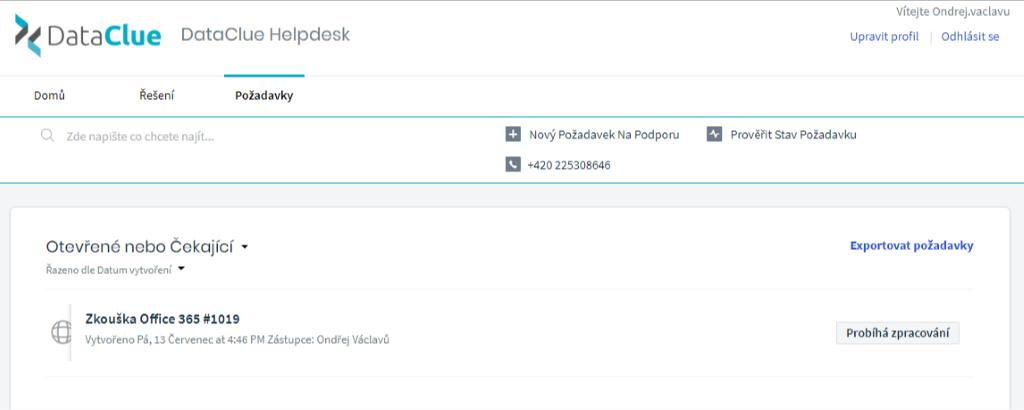Click the phone icon beside the number
1024x410 pixels.
(x=513, y=165)
